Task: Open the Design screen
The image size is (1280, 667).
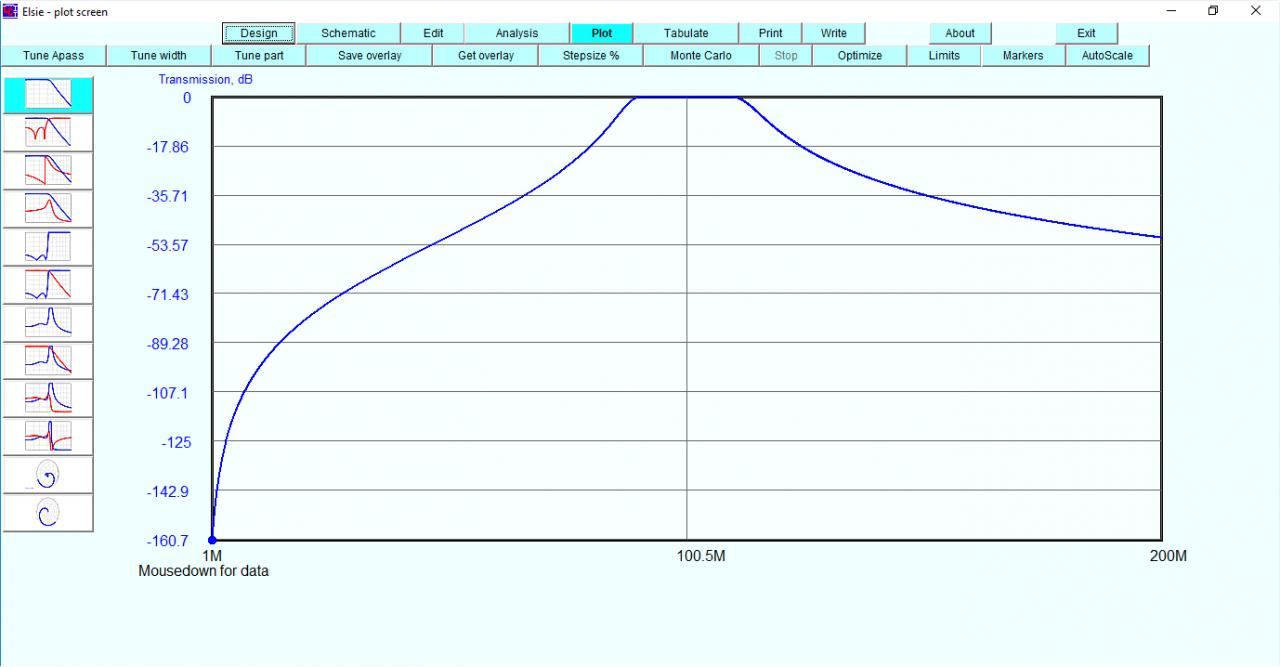Action: click(x=259, y=34)
